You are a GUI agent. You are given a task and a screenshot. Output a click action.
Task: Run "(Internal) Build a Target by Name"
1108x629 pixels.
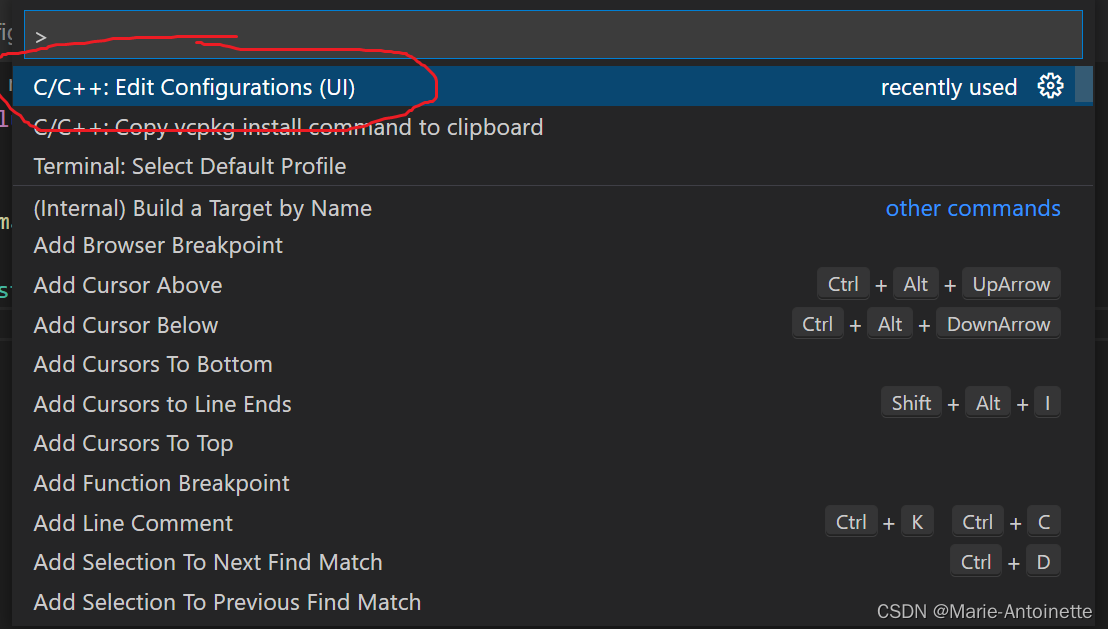click(x=202, y=208)
